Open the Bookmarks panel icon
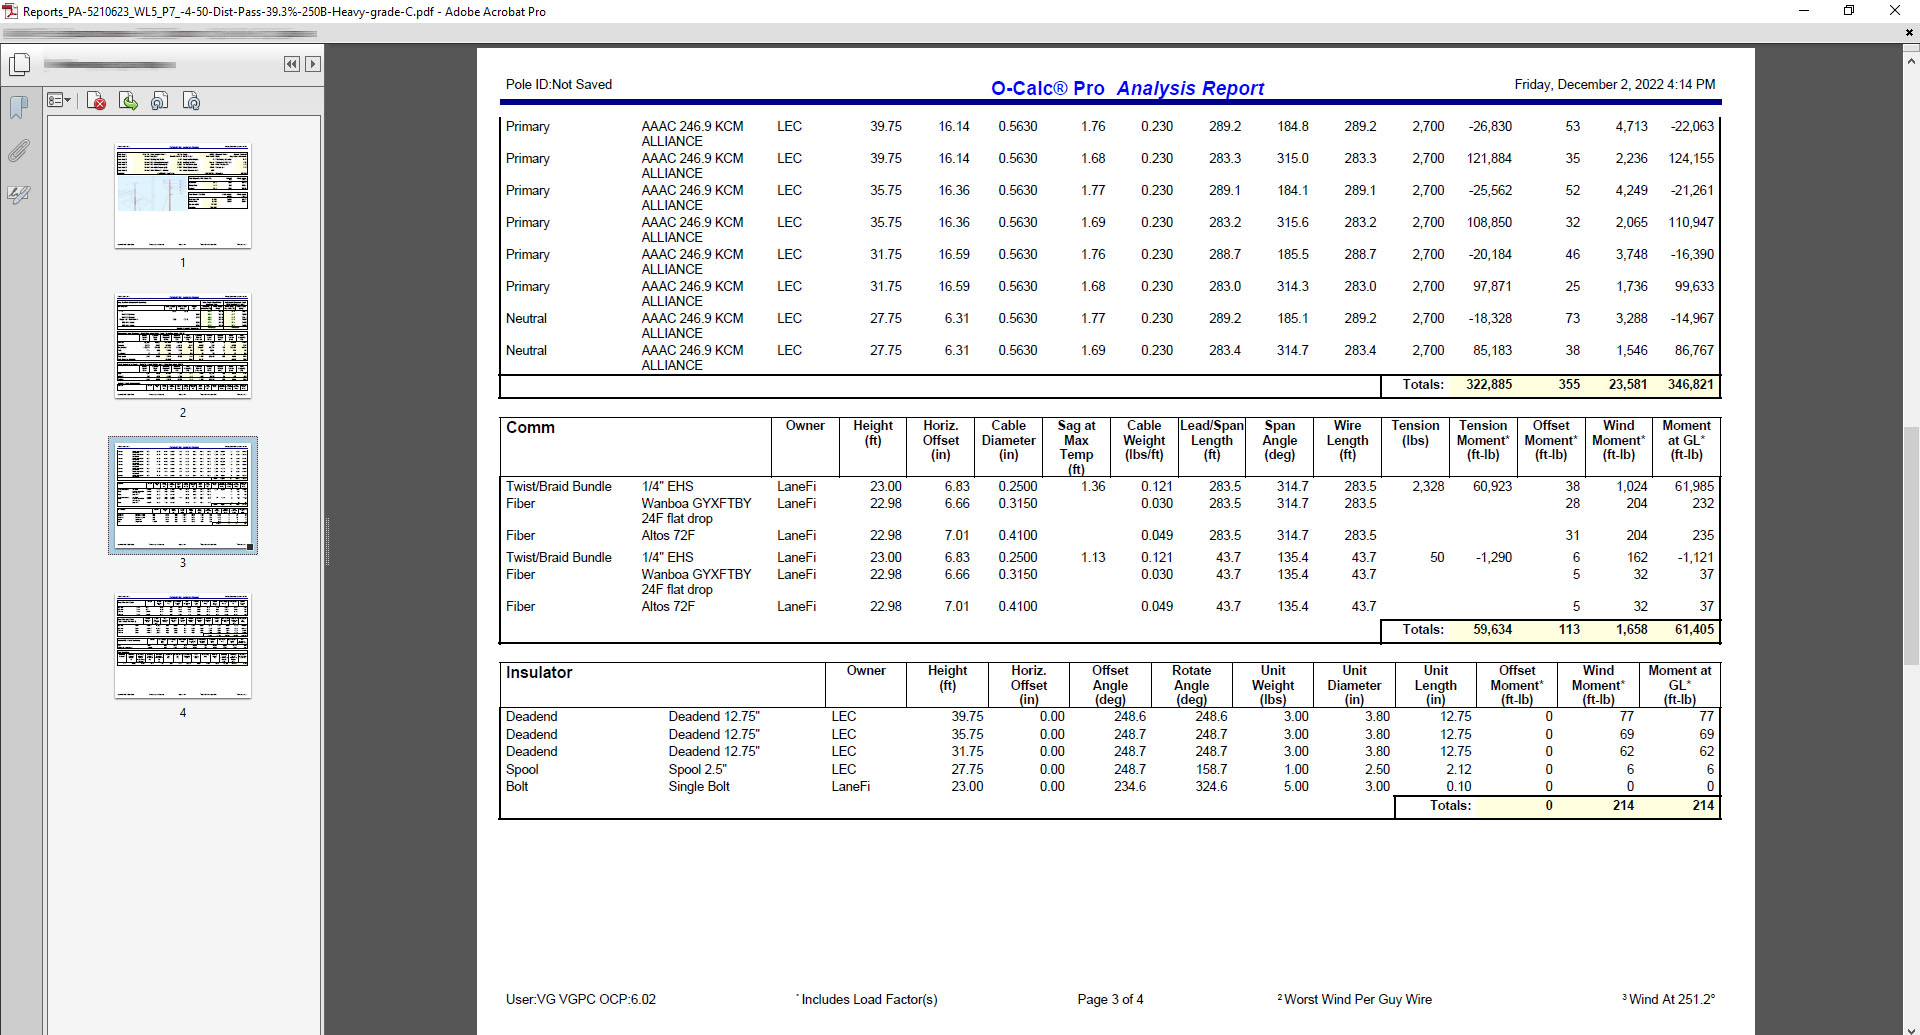Image resolution: width=1920 pixels, height=1035 pixels. point(19,107)
